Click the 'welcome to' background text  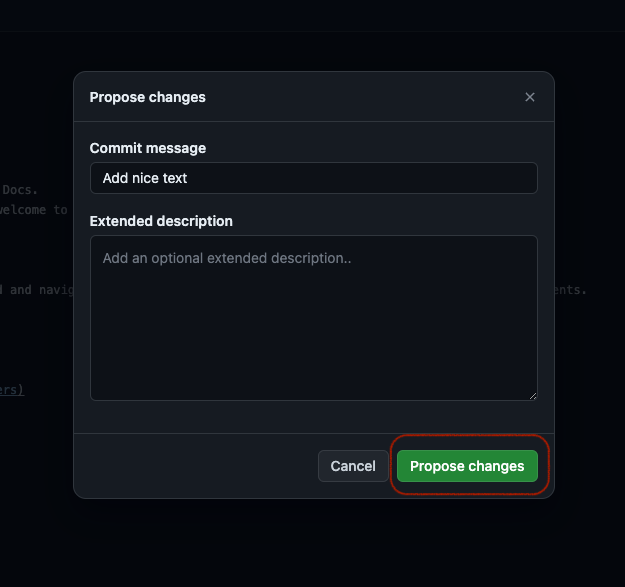point(34,210)
